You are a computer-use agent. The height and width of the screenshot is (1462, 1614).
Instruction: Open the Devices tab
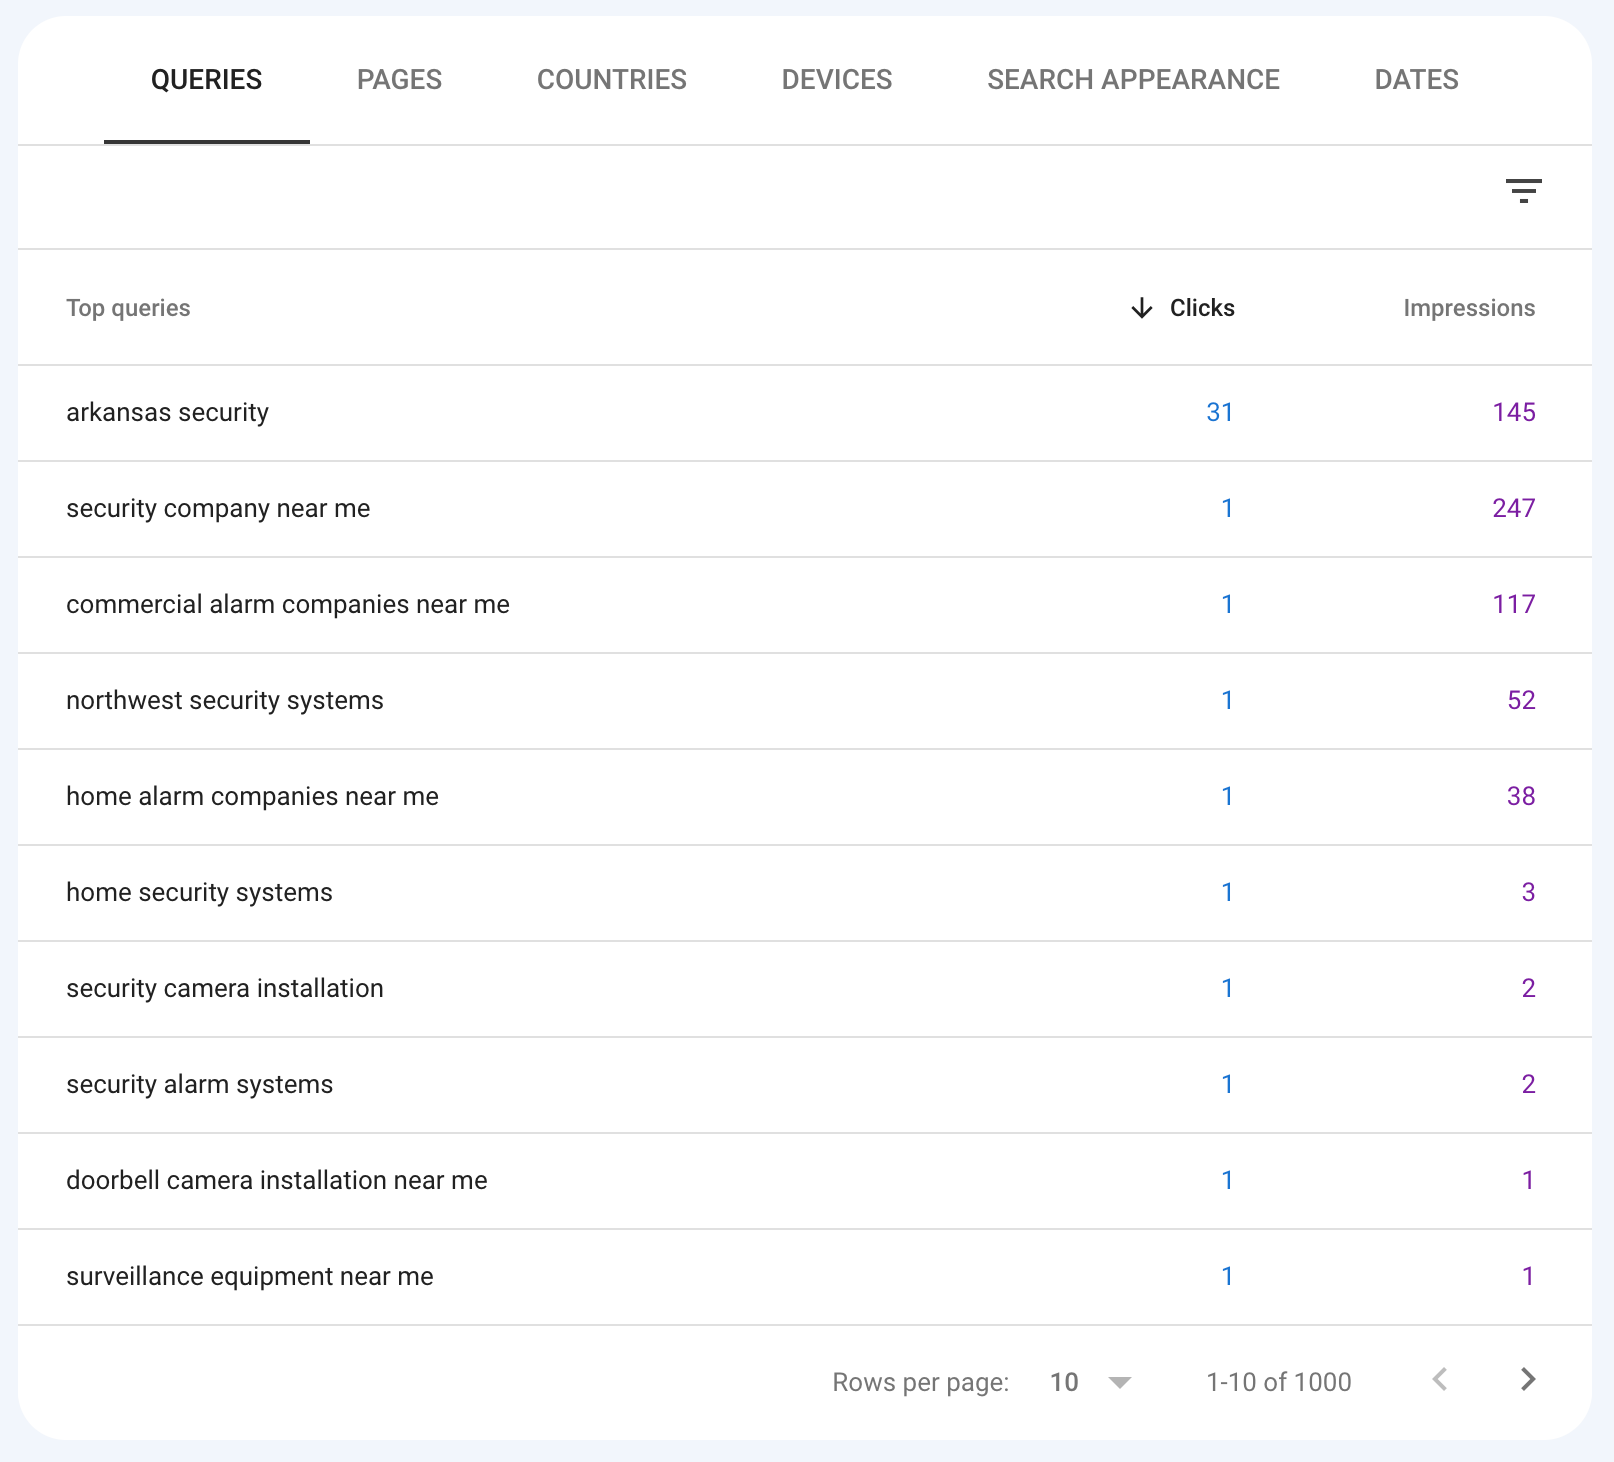coord(836,80)
